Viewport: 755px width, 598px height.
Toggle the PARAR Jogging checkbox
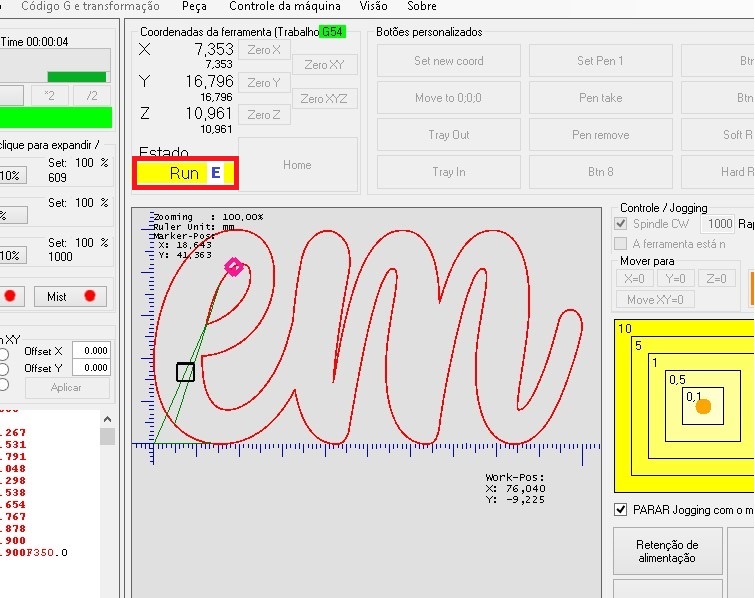pyautogui.click(x=621, y=510)
